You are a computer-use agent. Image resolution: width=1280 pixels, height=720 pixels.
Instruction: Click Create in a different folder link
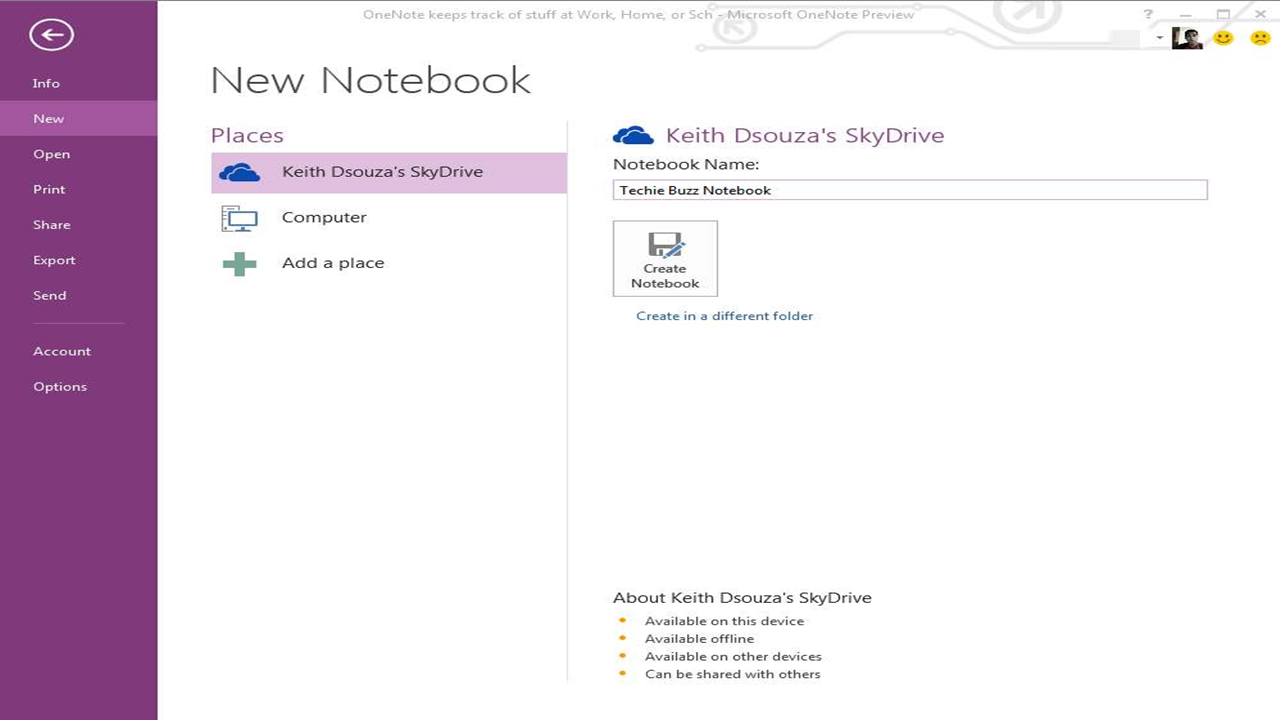[725, 316]
